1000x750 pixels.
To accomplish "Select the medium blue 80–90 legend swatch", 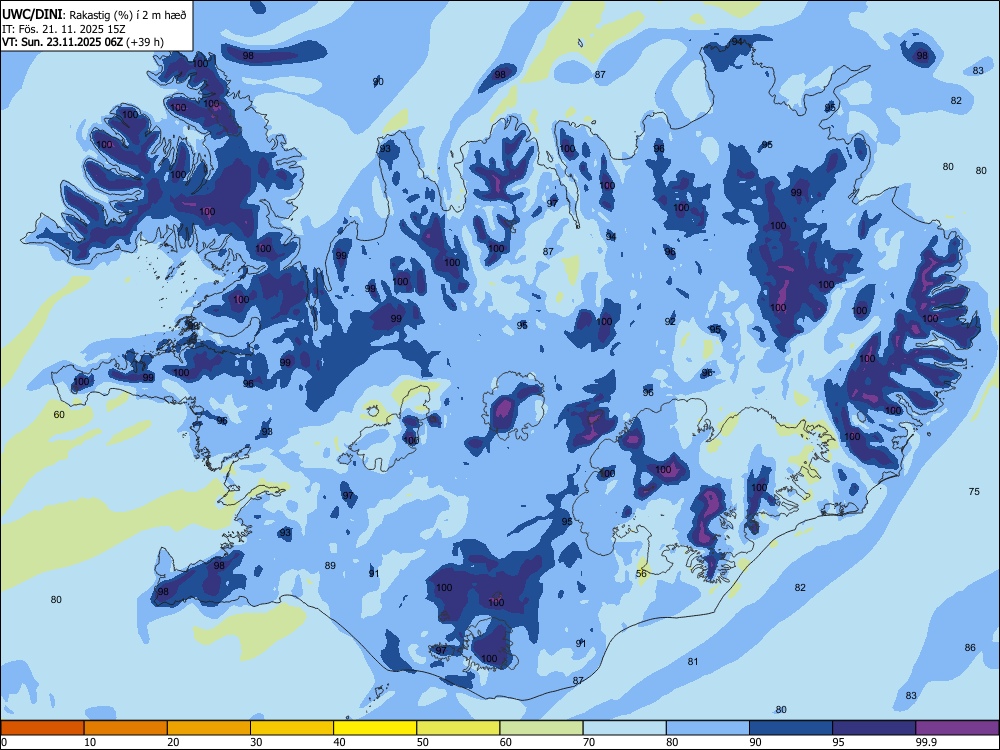I will tap(708, 728).
